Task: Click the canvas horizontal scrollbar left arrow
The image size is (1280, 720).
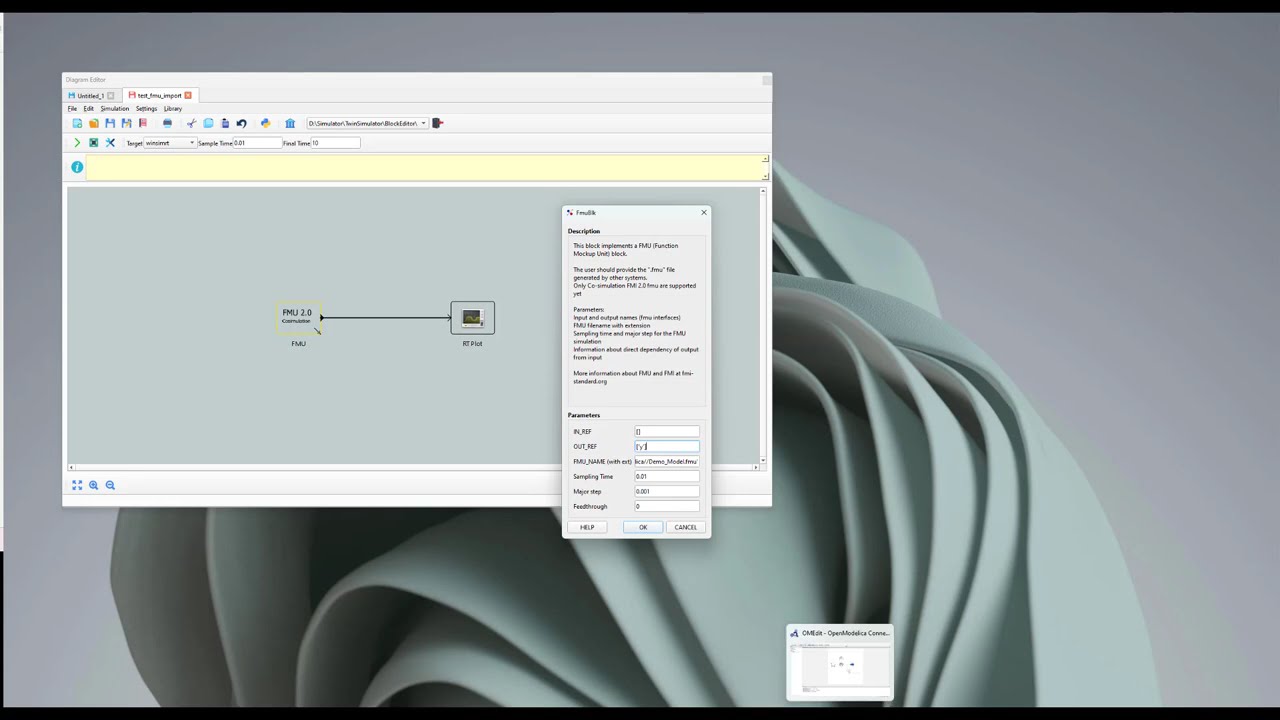Action: [x=71, y=467]
